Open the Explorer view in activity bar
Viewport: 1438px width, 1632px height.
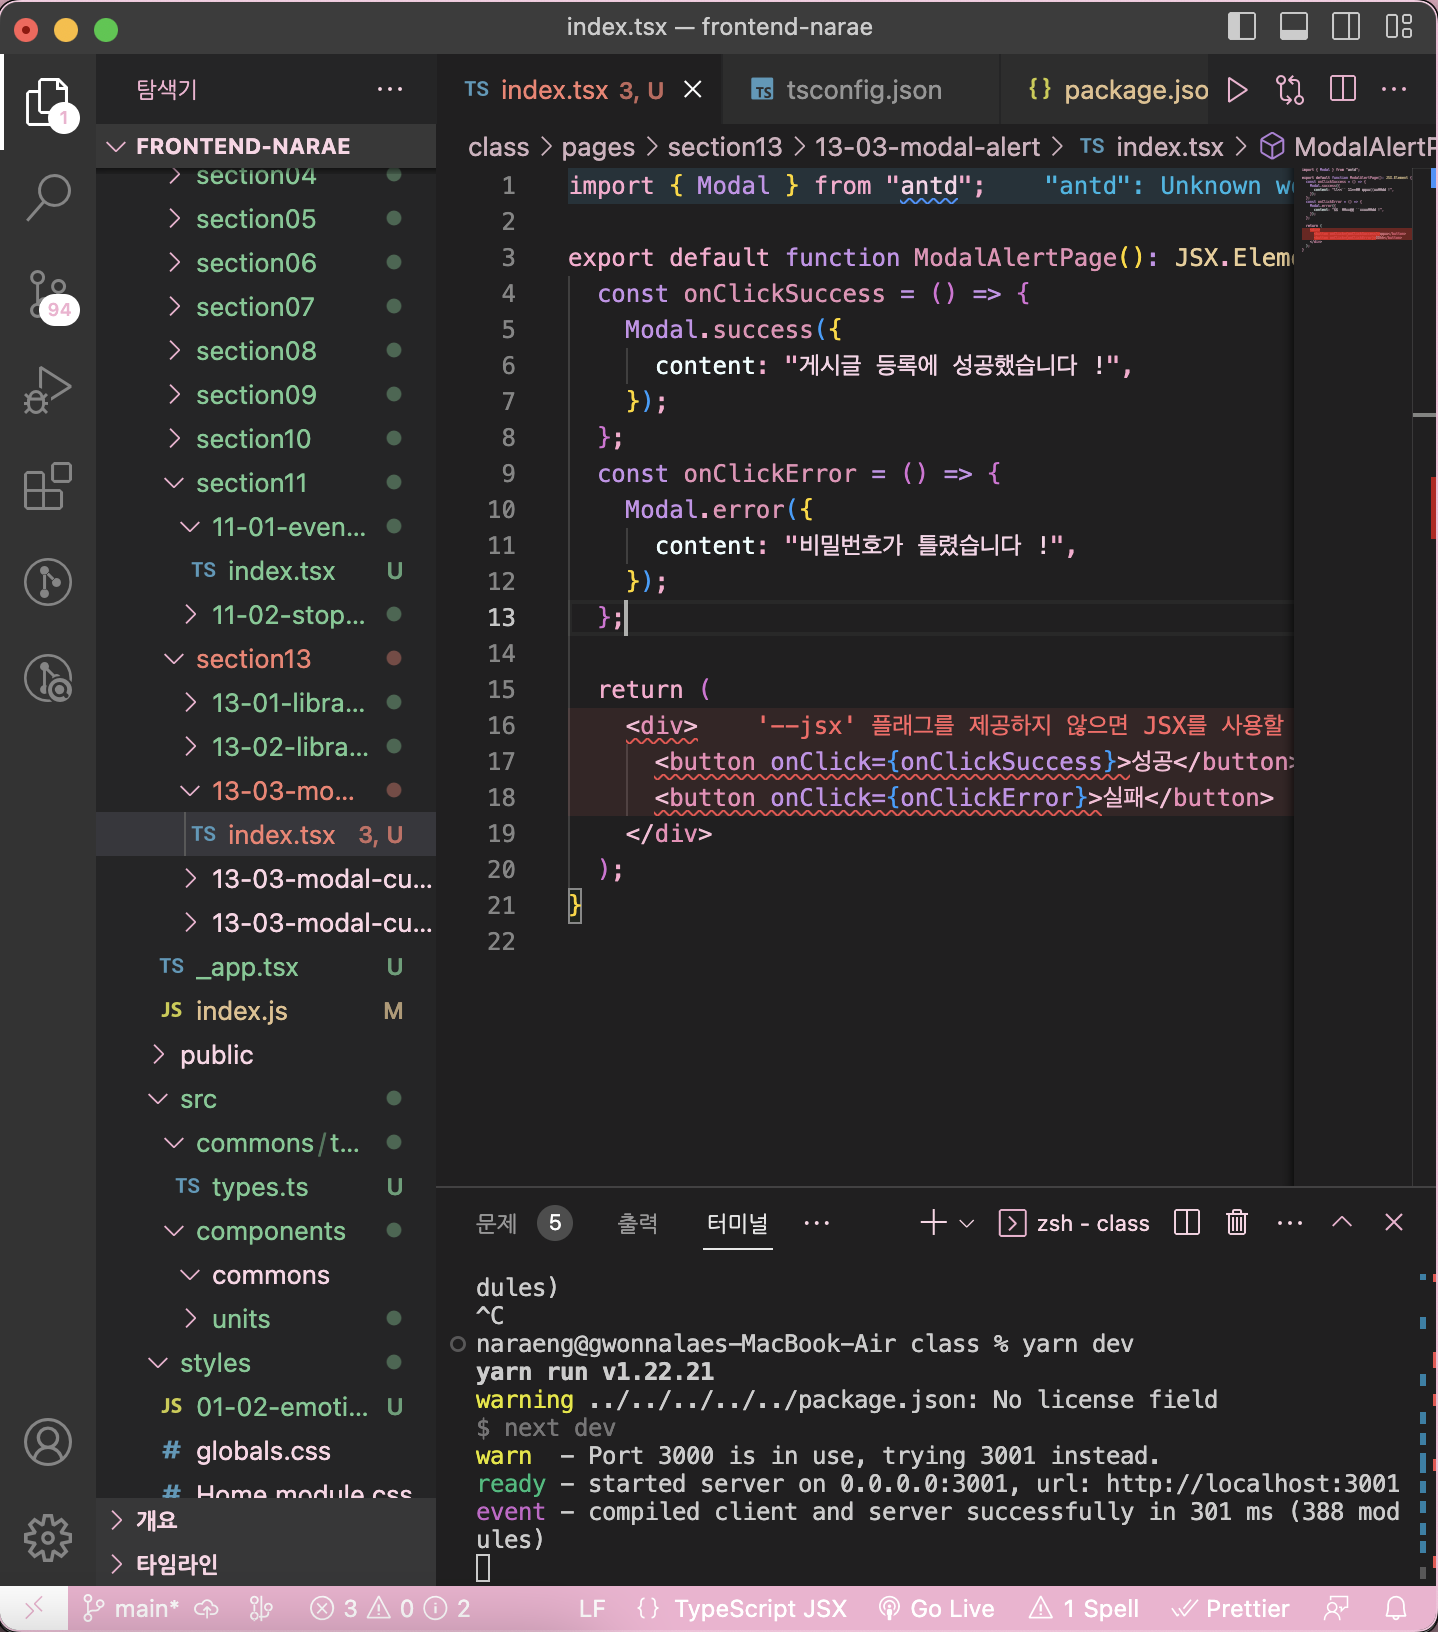click(48, 102)
